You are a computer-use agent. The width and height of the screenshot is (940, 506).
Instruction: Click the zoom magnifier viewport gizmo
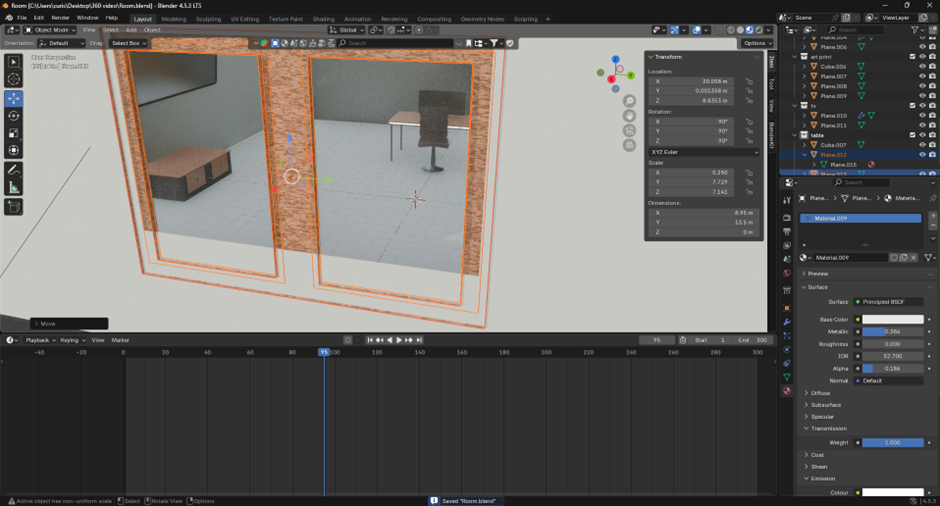pyautogui.click(x=630, y=102)
